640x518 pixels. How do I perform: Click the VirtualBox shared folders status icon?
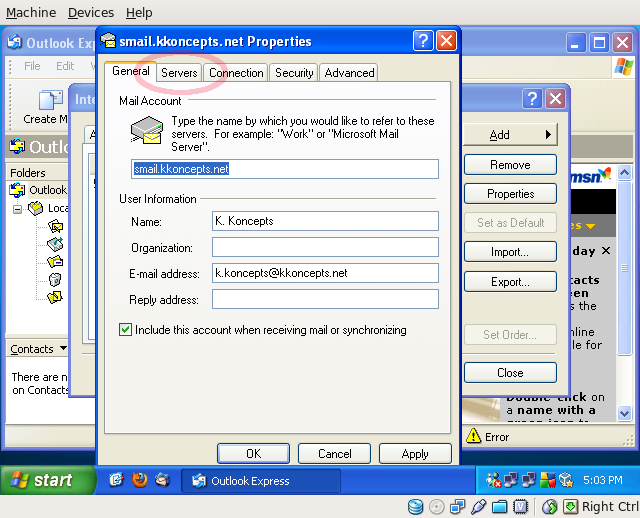499,507
